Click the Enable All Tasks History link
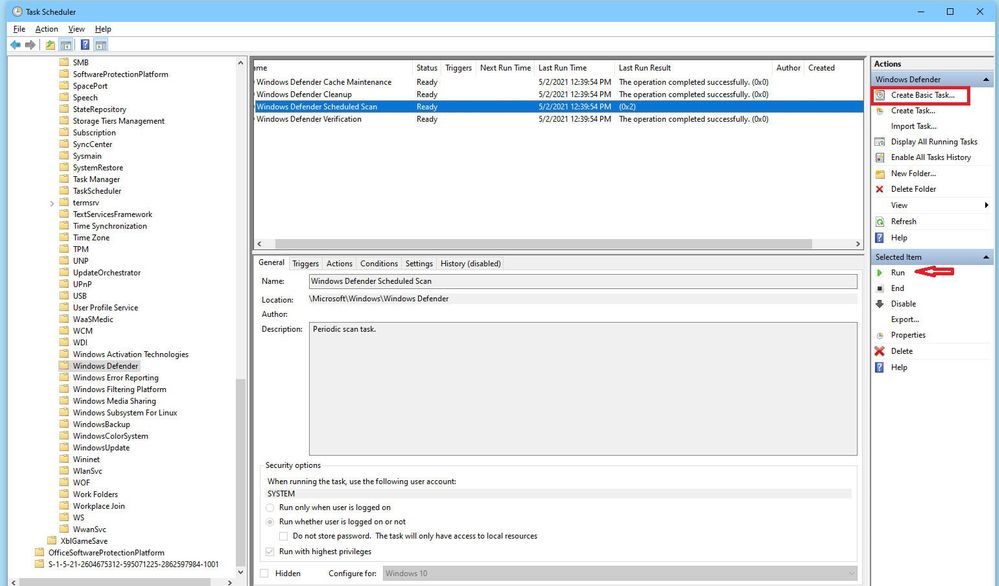 pyautogui.click(x=931, y=157)
